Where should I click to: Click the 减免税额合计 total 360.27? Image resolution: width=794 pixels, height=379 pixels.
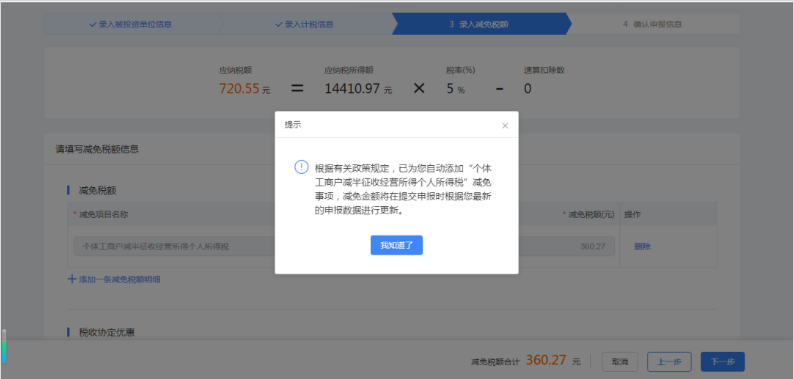point(546,360)
